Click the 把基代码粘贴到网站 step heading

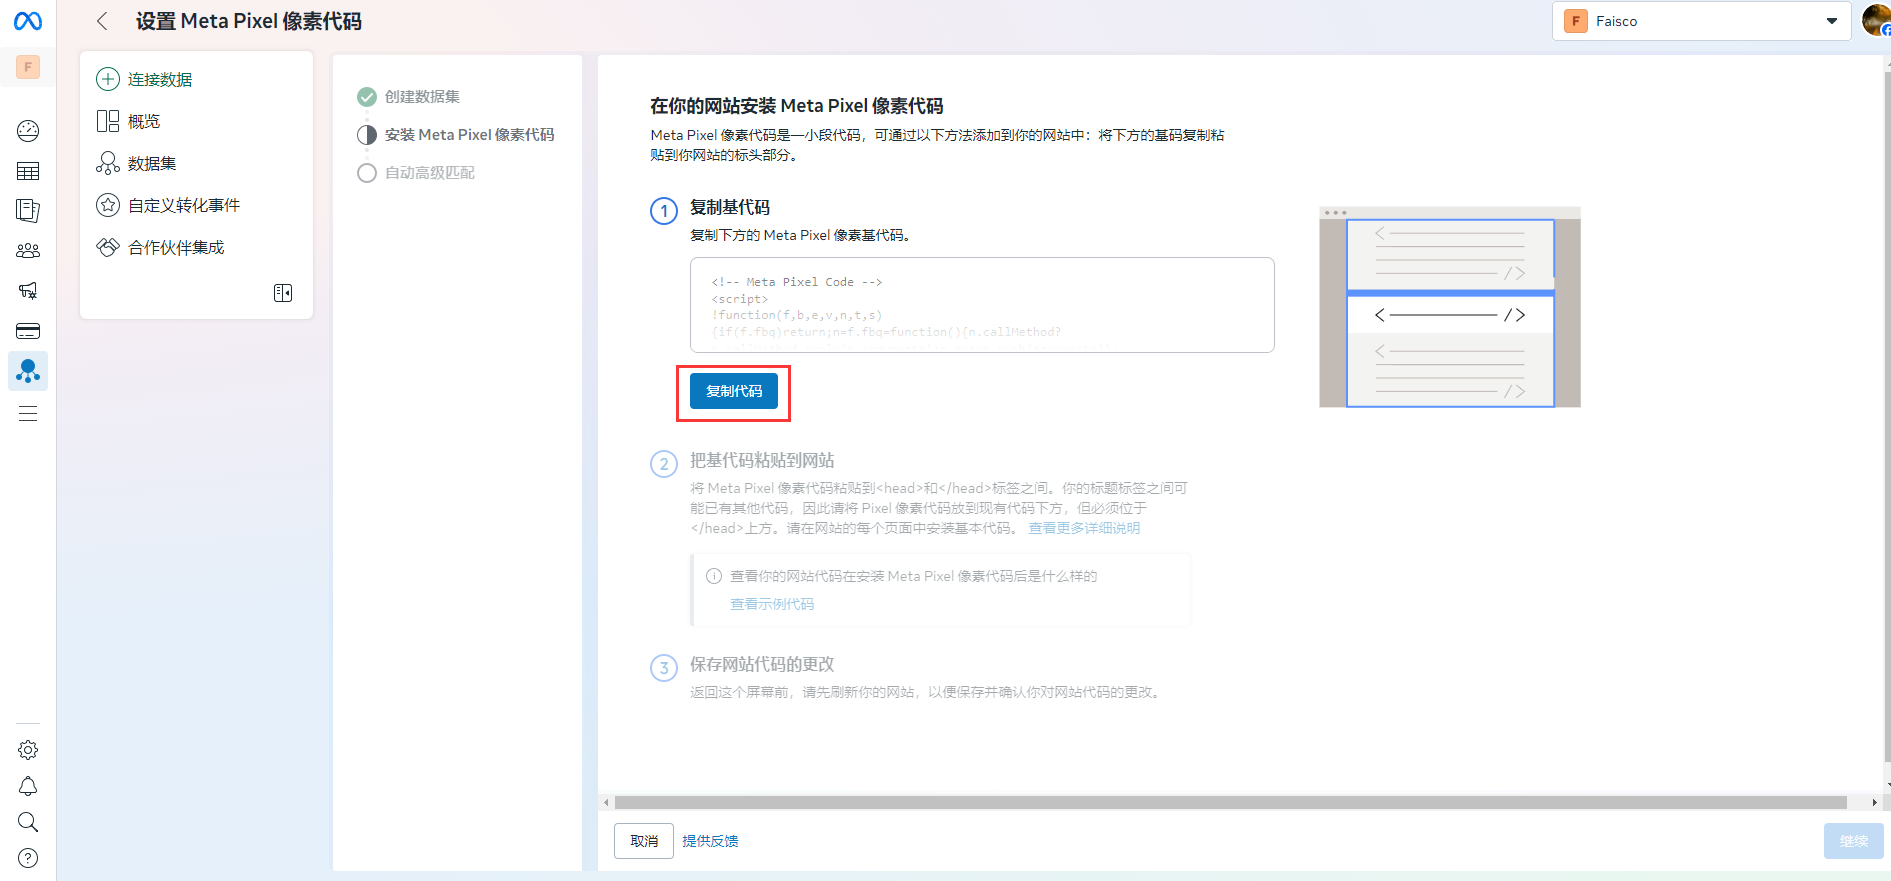pos(762,460)
